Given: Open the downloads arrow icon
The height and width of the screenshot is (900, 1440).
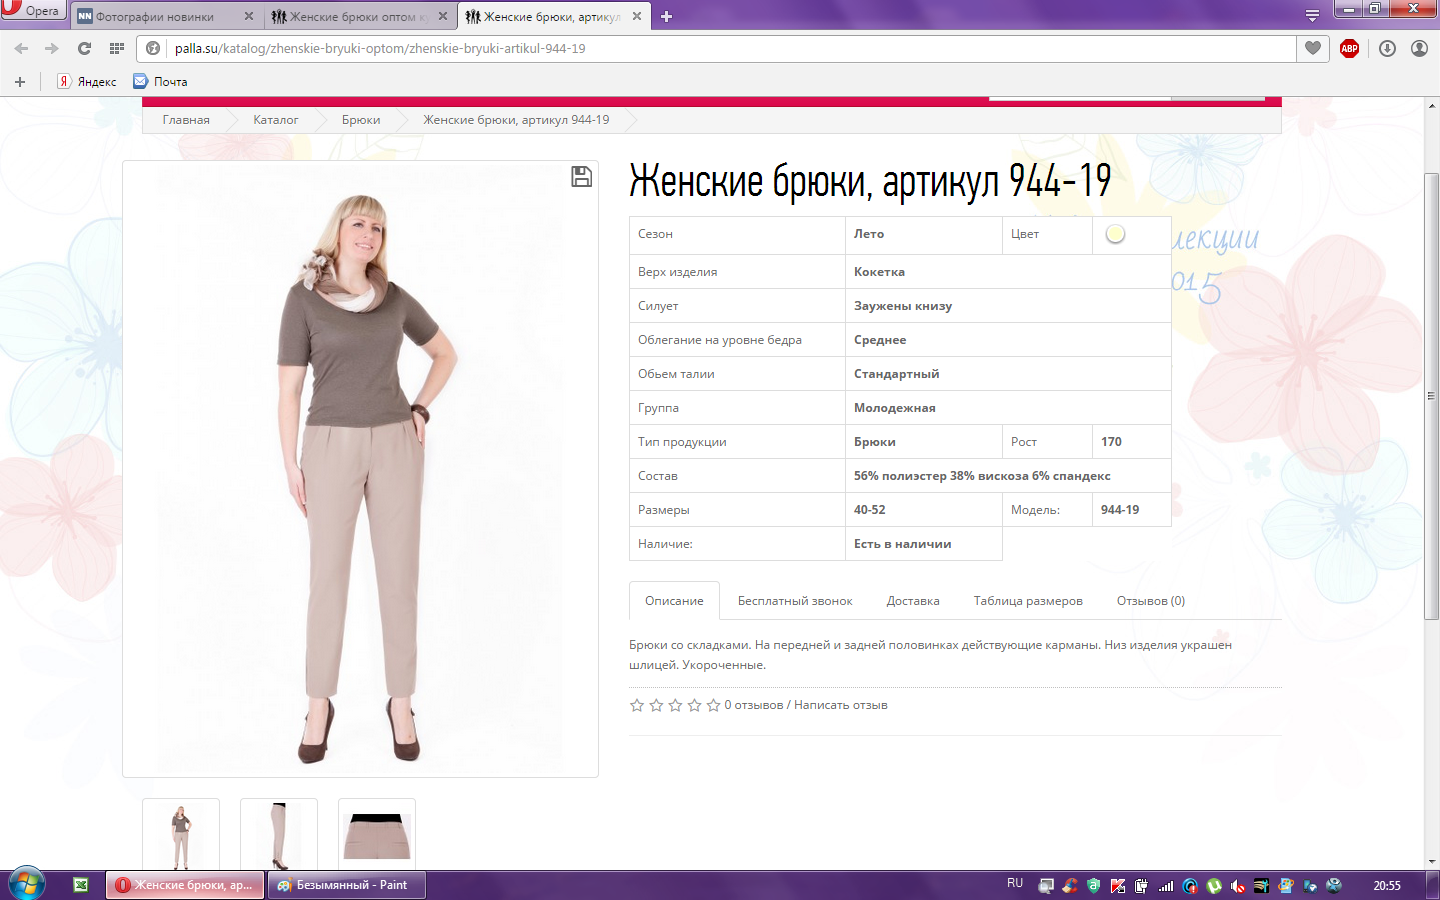Looking at the screenshot, I should [x=1387, y=48].
